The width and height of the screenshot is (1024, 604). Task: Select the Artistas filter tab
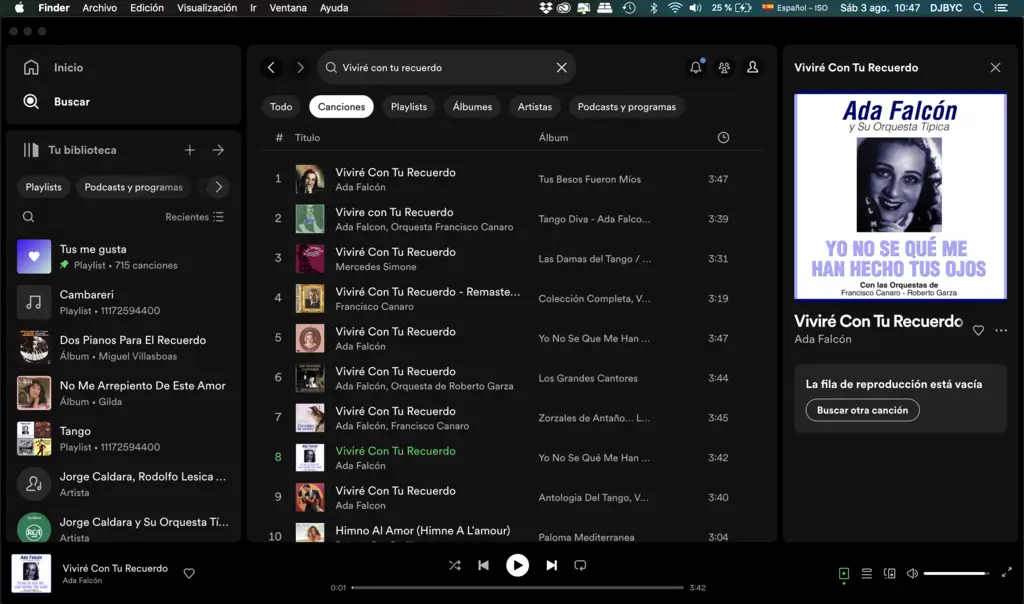pyautogui.click(x=534, y=106)
